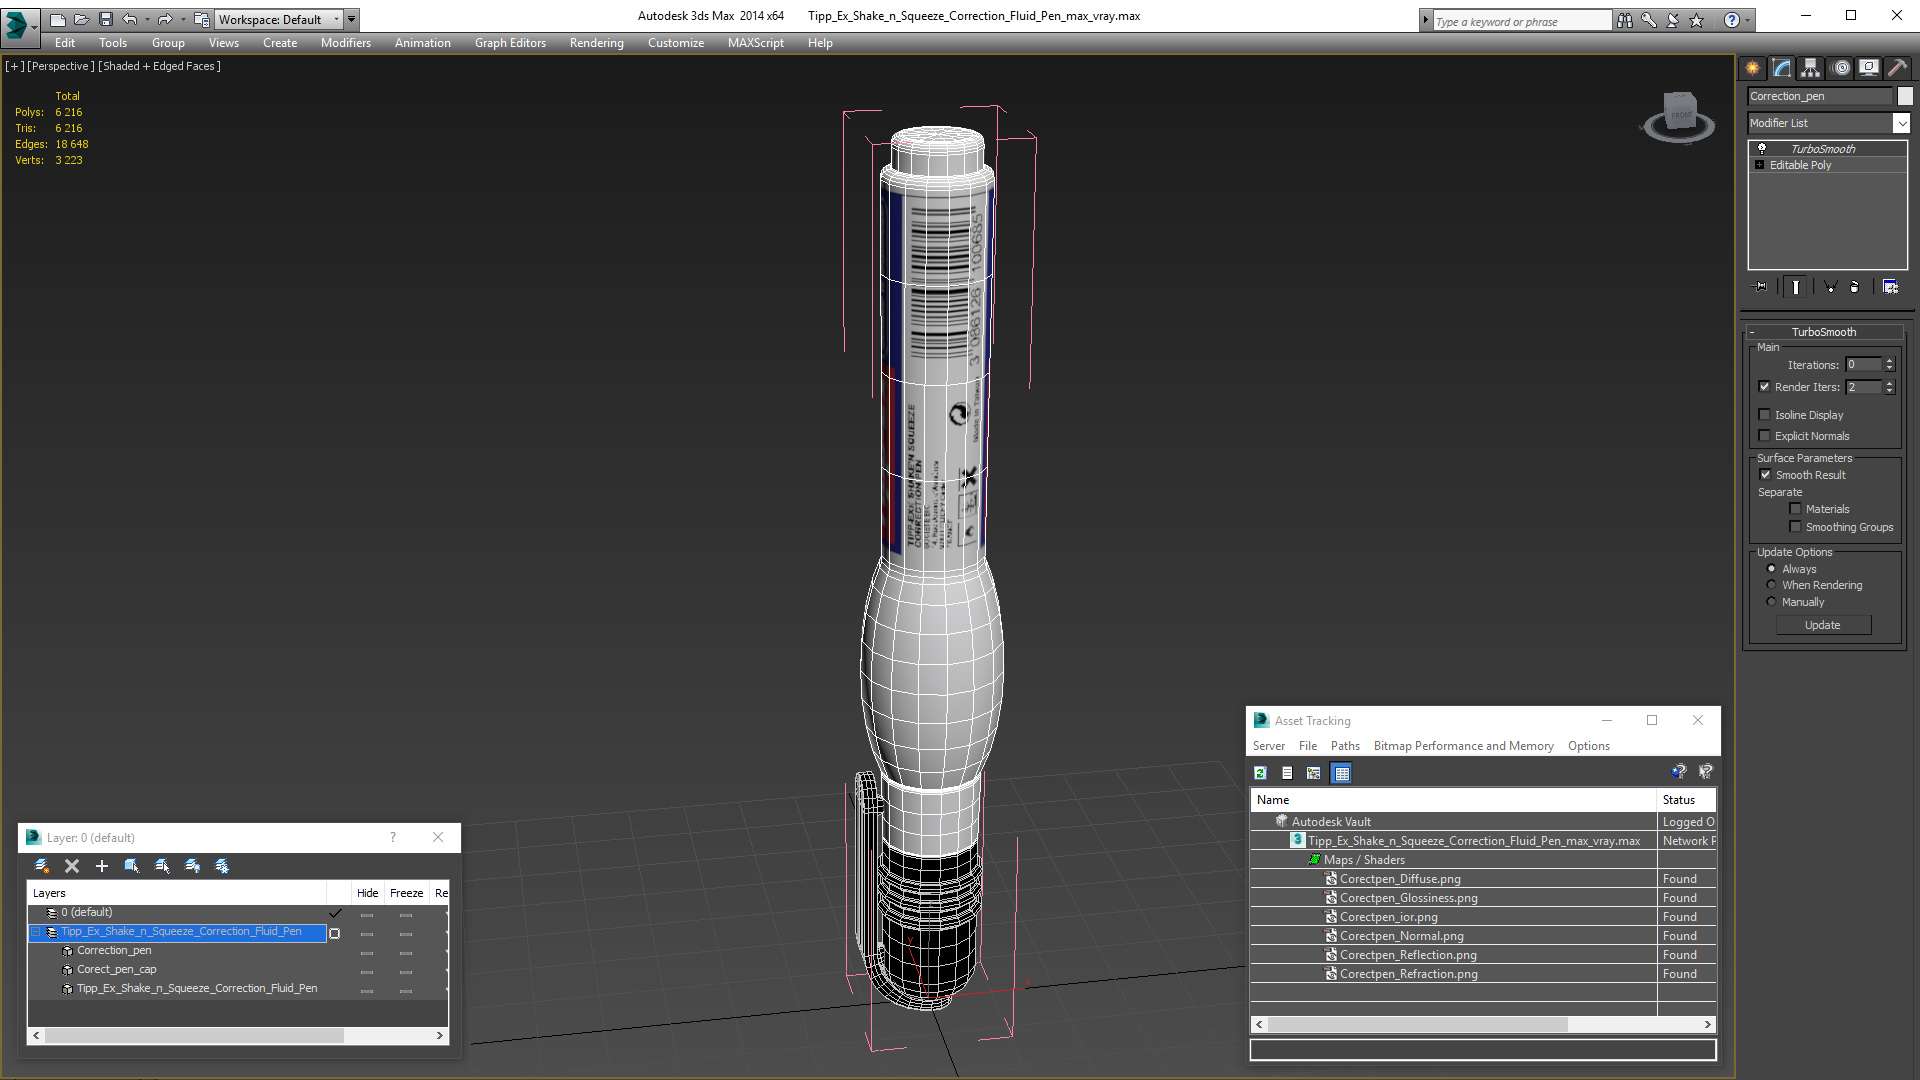
Task: Open the Graph Editors menu
Action: tap(510, 43)
